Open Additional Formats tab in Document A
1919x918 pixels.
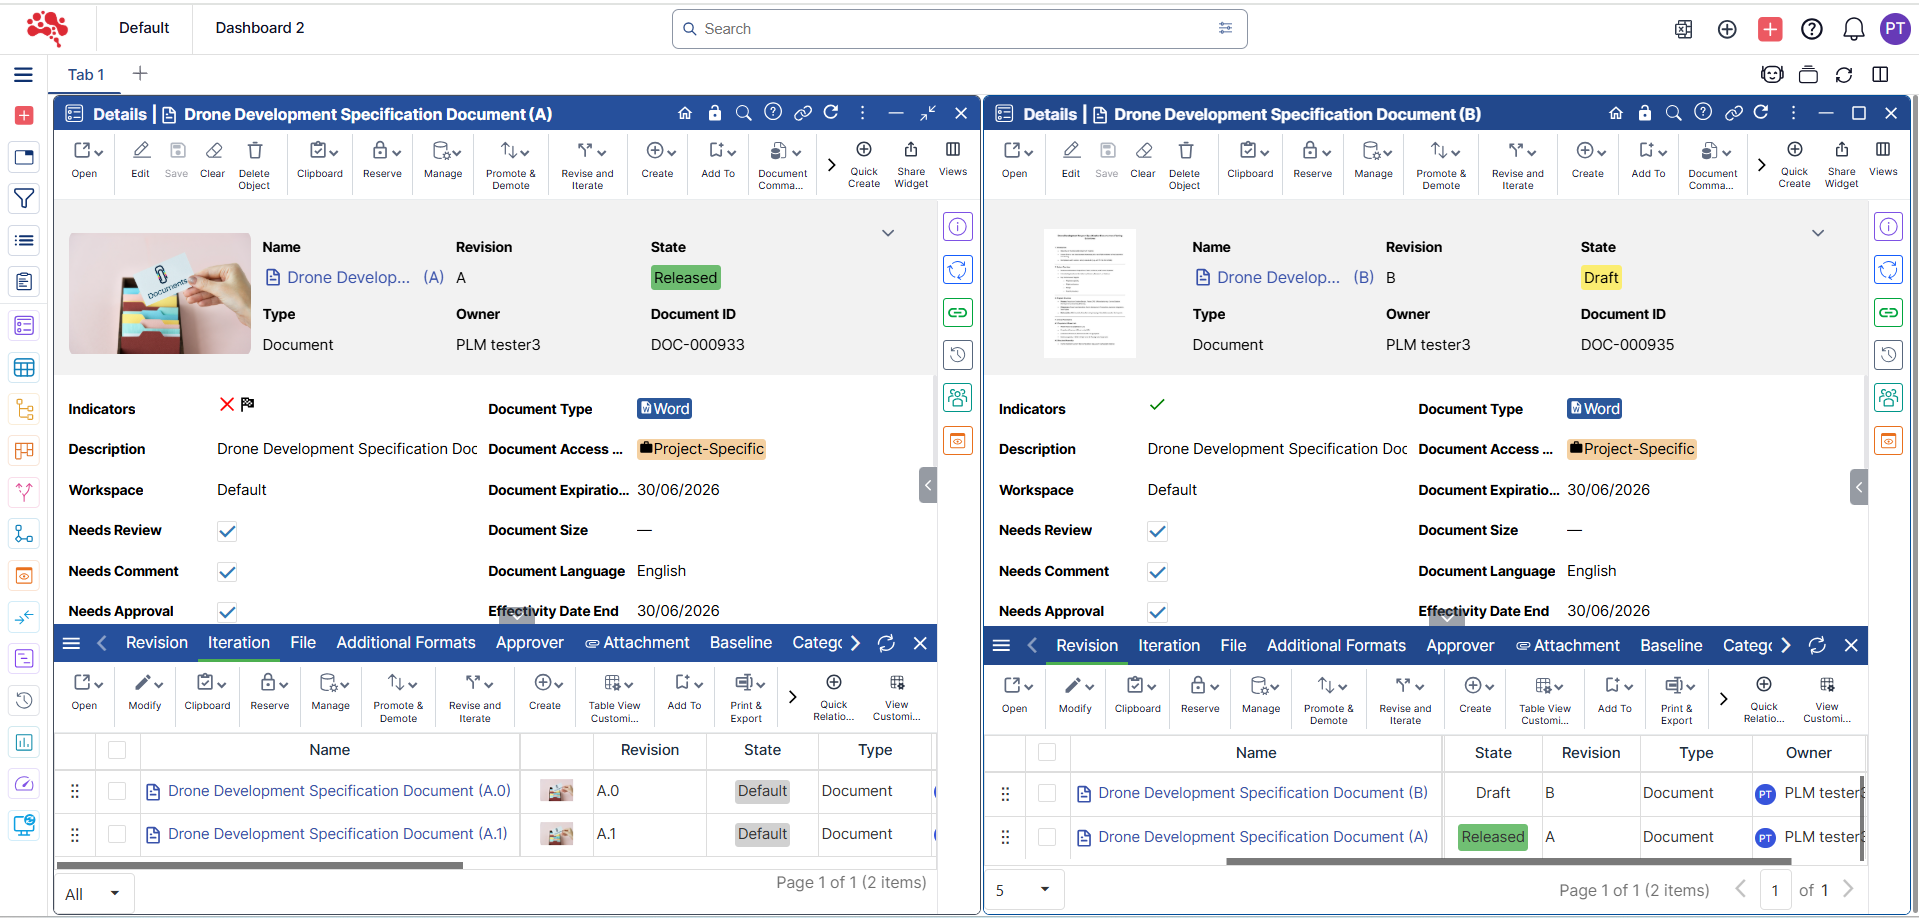pyautogui.click(x=405, y=643)
